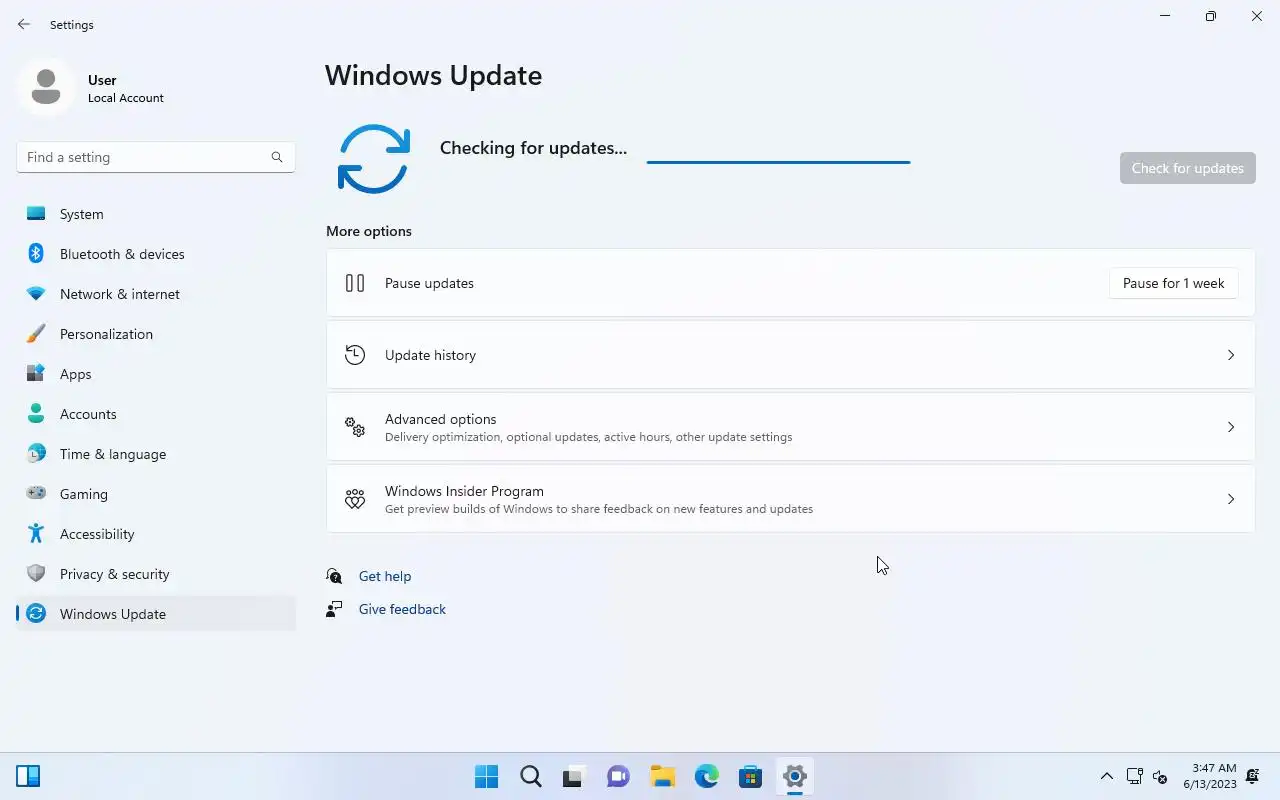Click the Get help headset icon
This screenshot has width=1280, height=800.
pyautogui.click(x=335, y=576)
